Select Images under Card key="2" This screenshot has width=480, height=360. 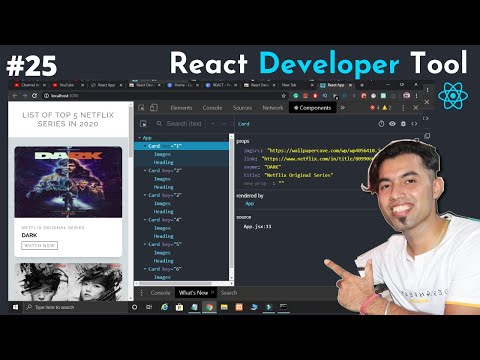click(x=162, y=179)
